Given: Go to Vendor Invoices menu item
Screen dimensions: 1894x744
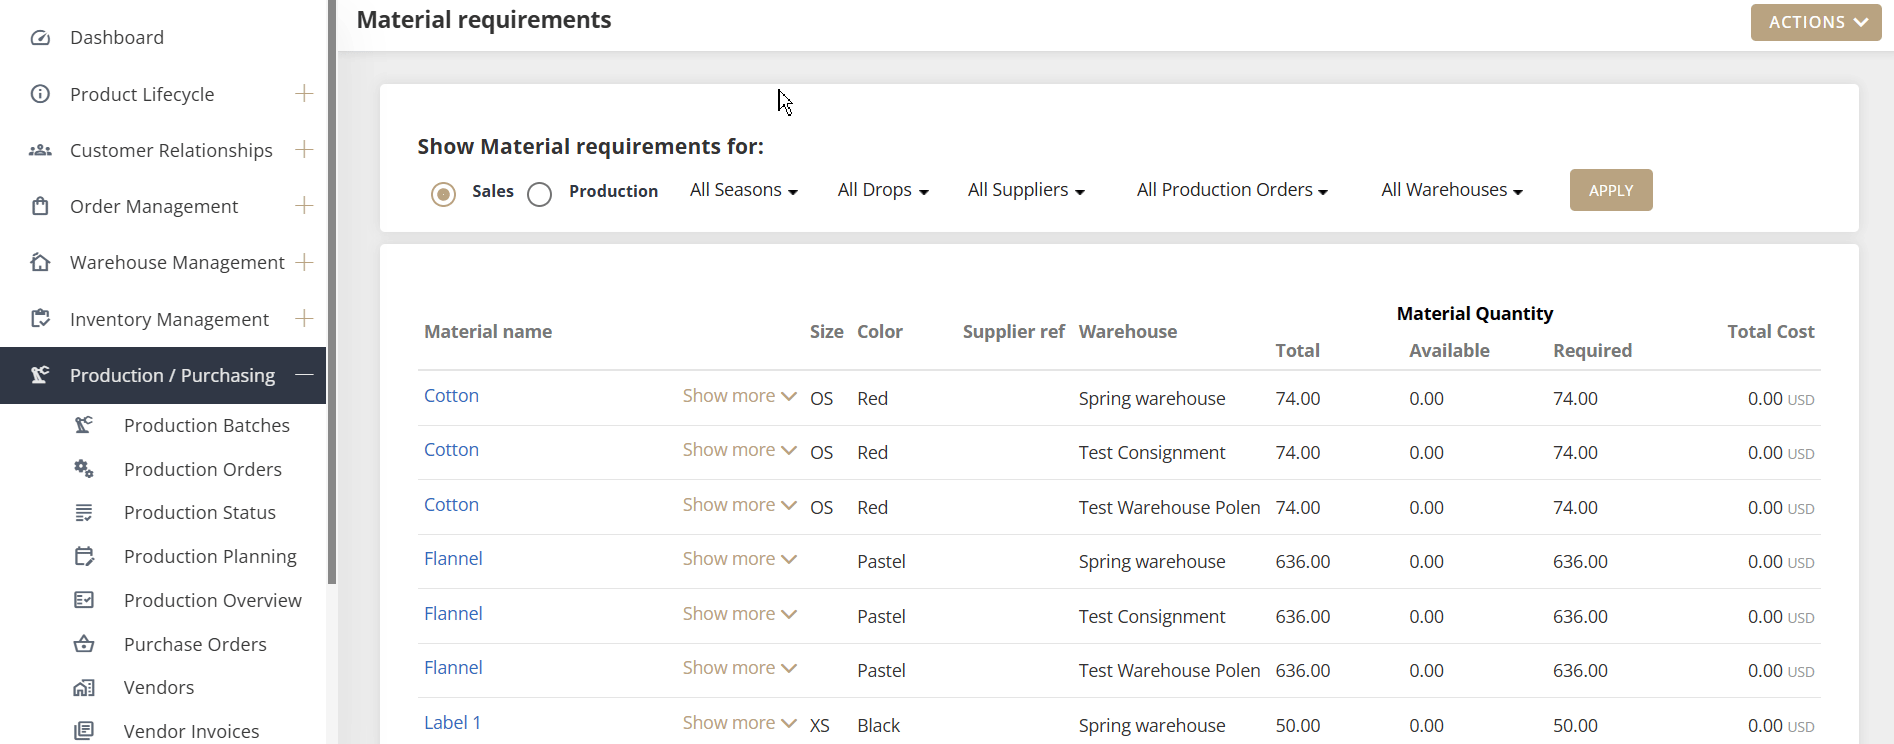Looking at the screenshot, I should 191,731.
